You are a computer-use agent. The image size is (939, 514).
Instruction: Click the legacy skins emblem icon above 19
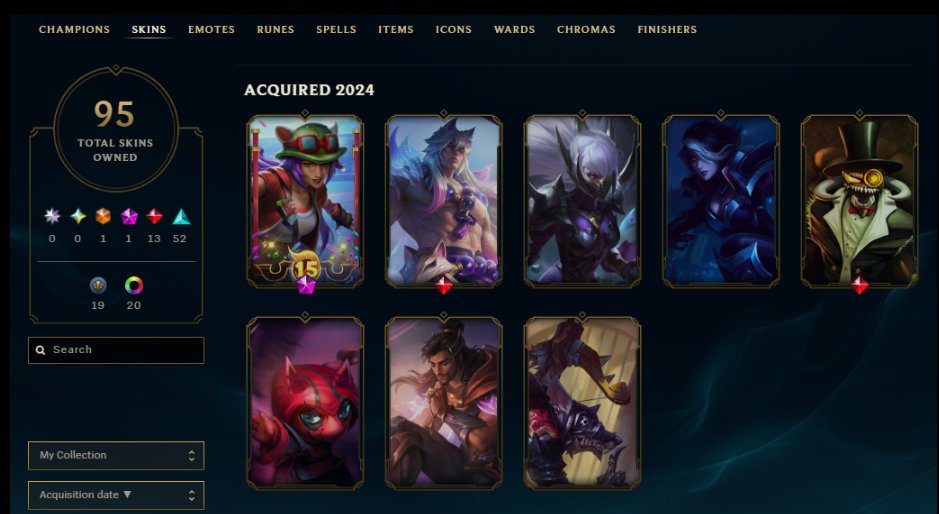tap(98, 286)
